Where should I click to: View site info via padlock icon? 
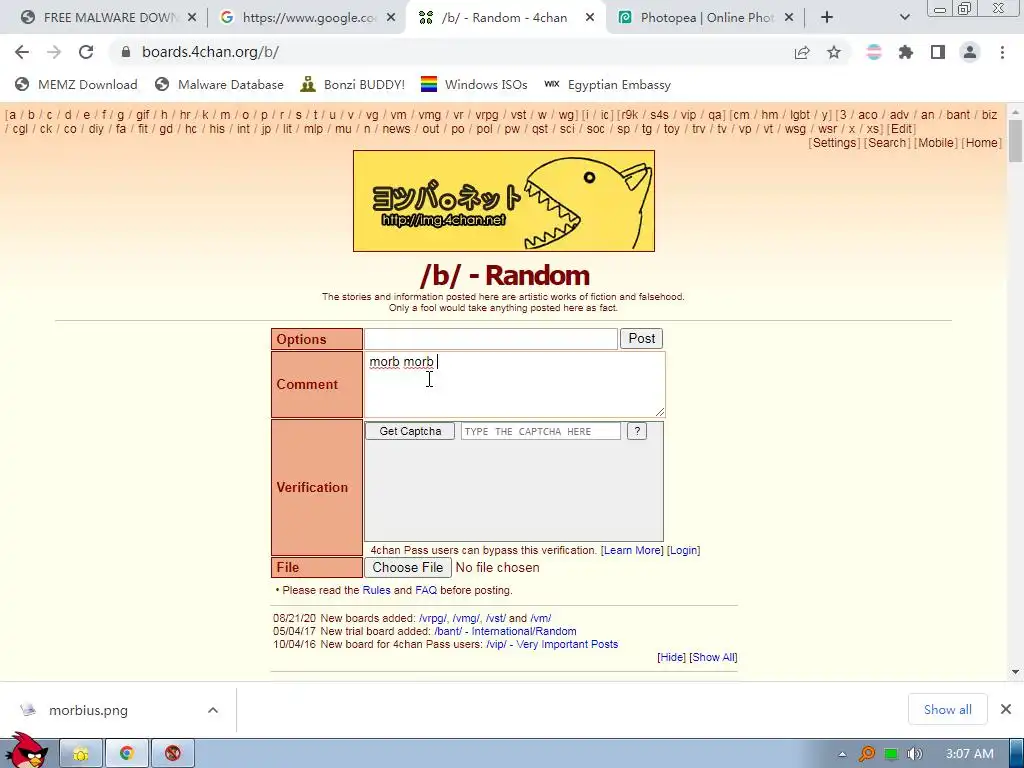(x=126, y=52)
